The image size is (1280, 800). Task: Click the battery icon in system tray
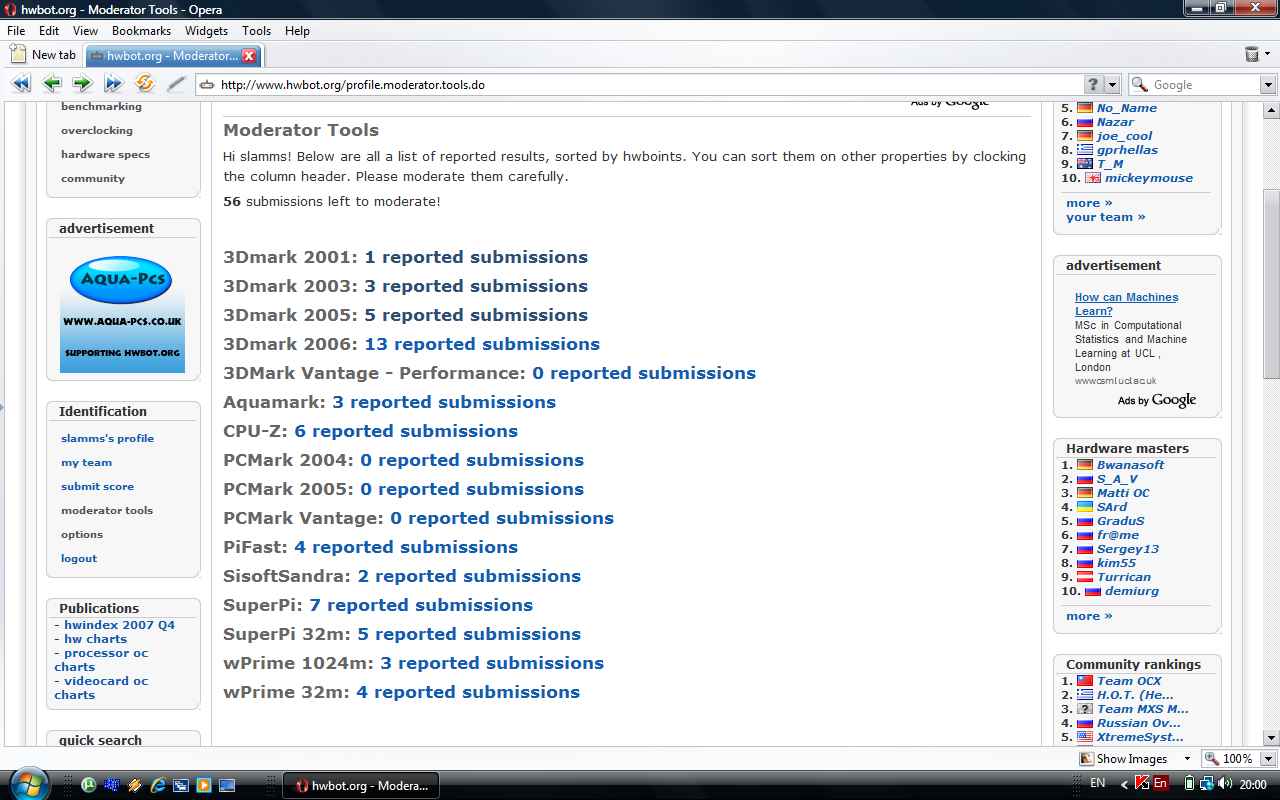[x=1190, y=784]
